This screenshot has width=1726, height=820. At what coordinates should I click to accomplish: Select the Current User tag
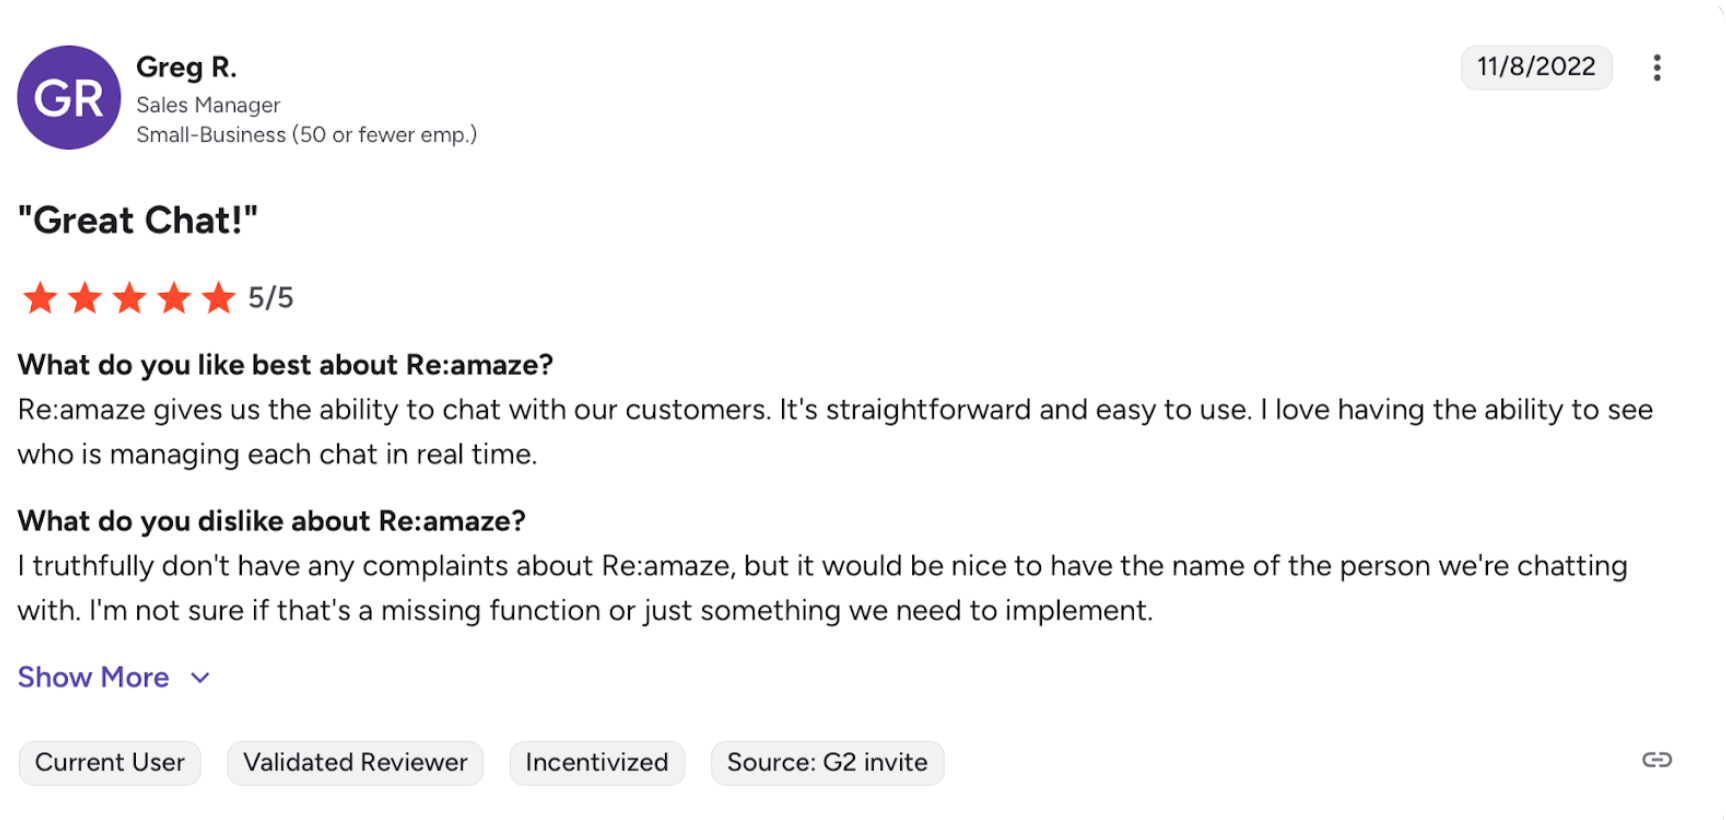[110, 763]
